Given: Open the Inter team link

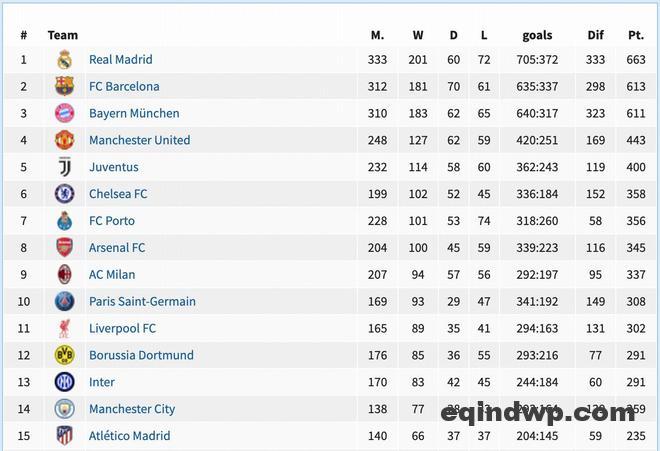Looking at the screenshot, I should tap(101, 382).
